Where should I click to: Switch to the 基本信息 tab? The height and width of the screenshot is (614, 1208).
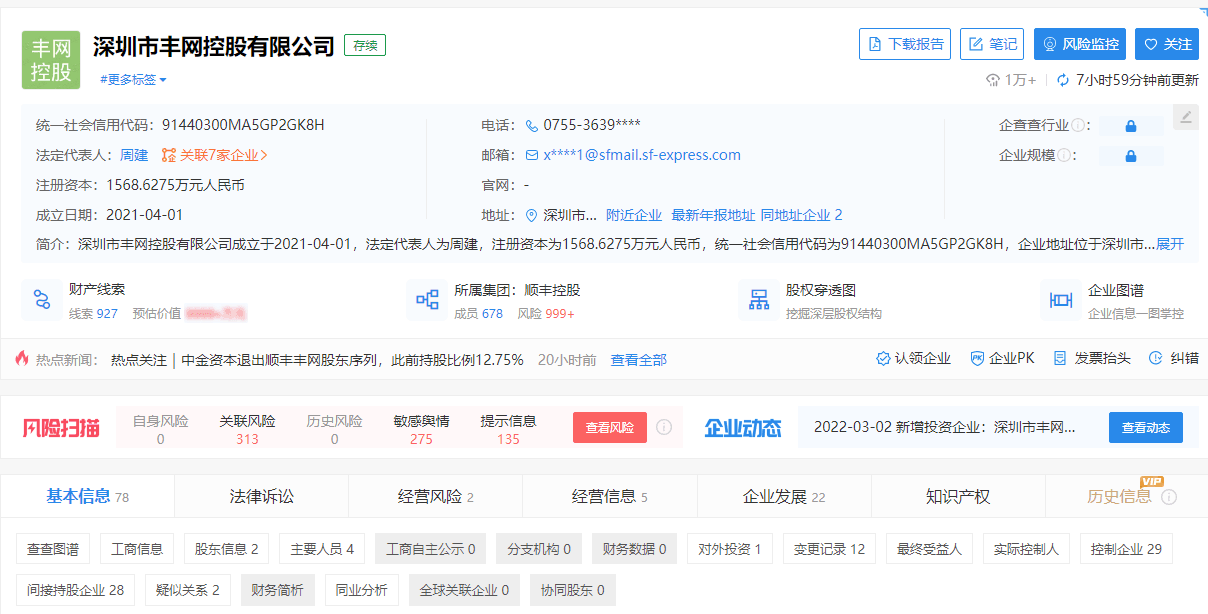click(88, 497)
